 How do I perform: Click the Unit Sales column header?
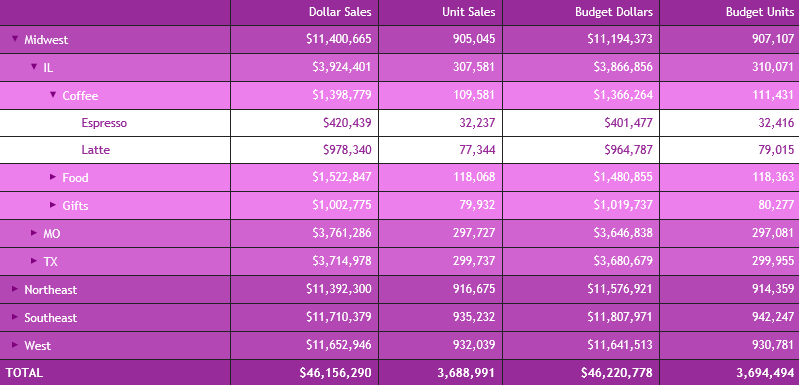coord(468,12)
